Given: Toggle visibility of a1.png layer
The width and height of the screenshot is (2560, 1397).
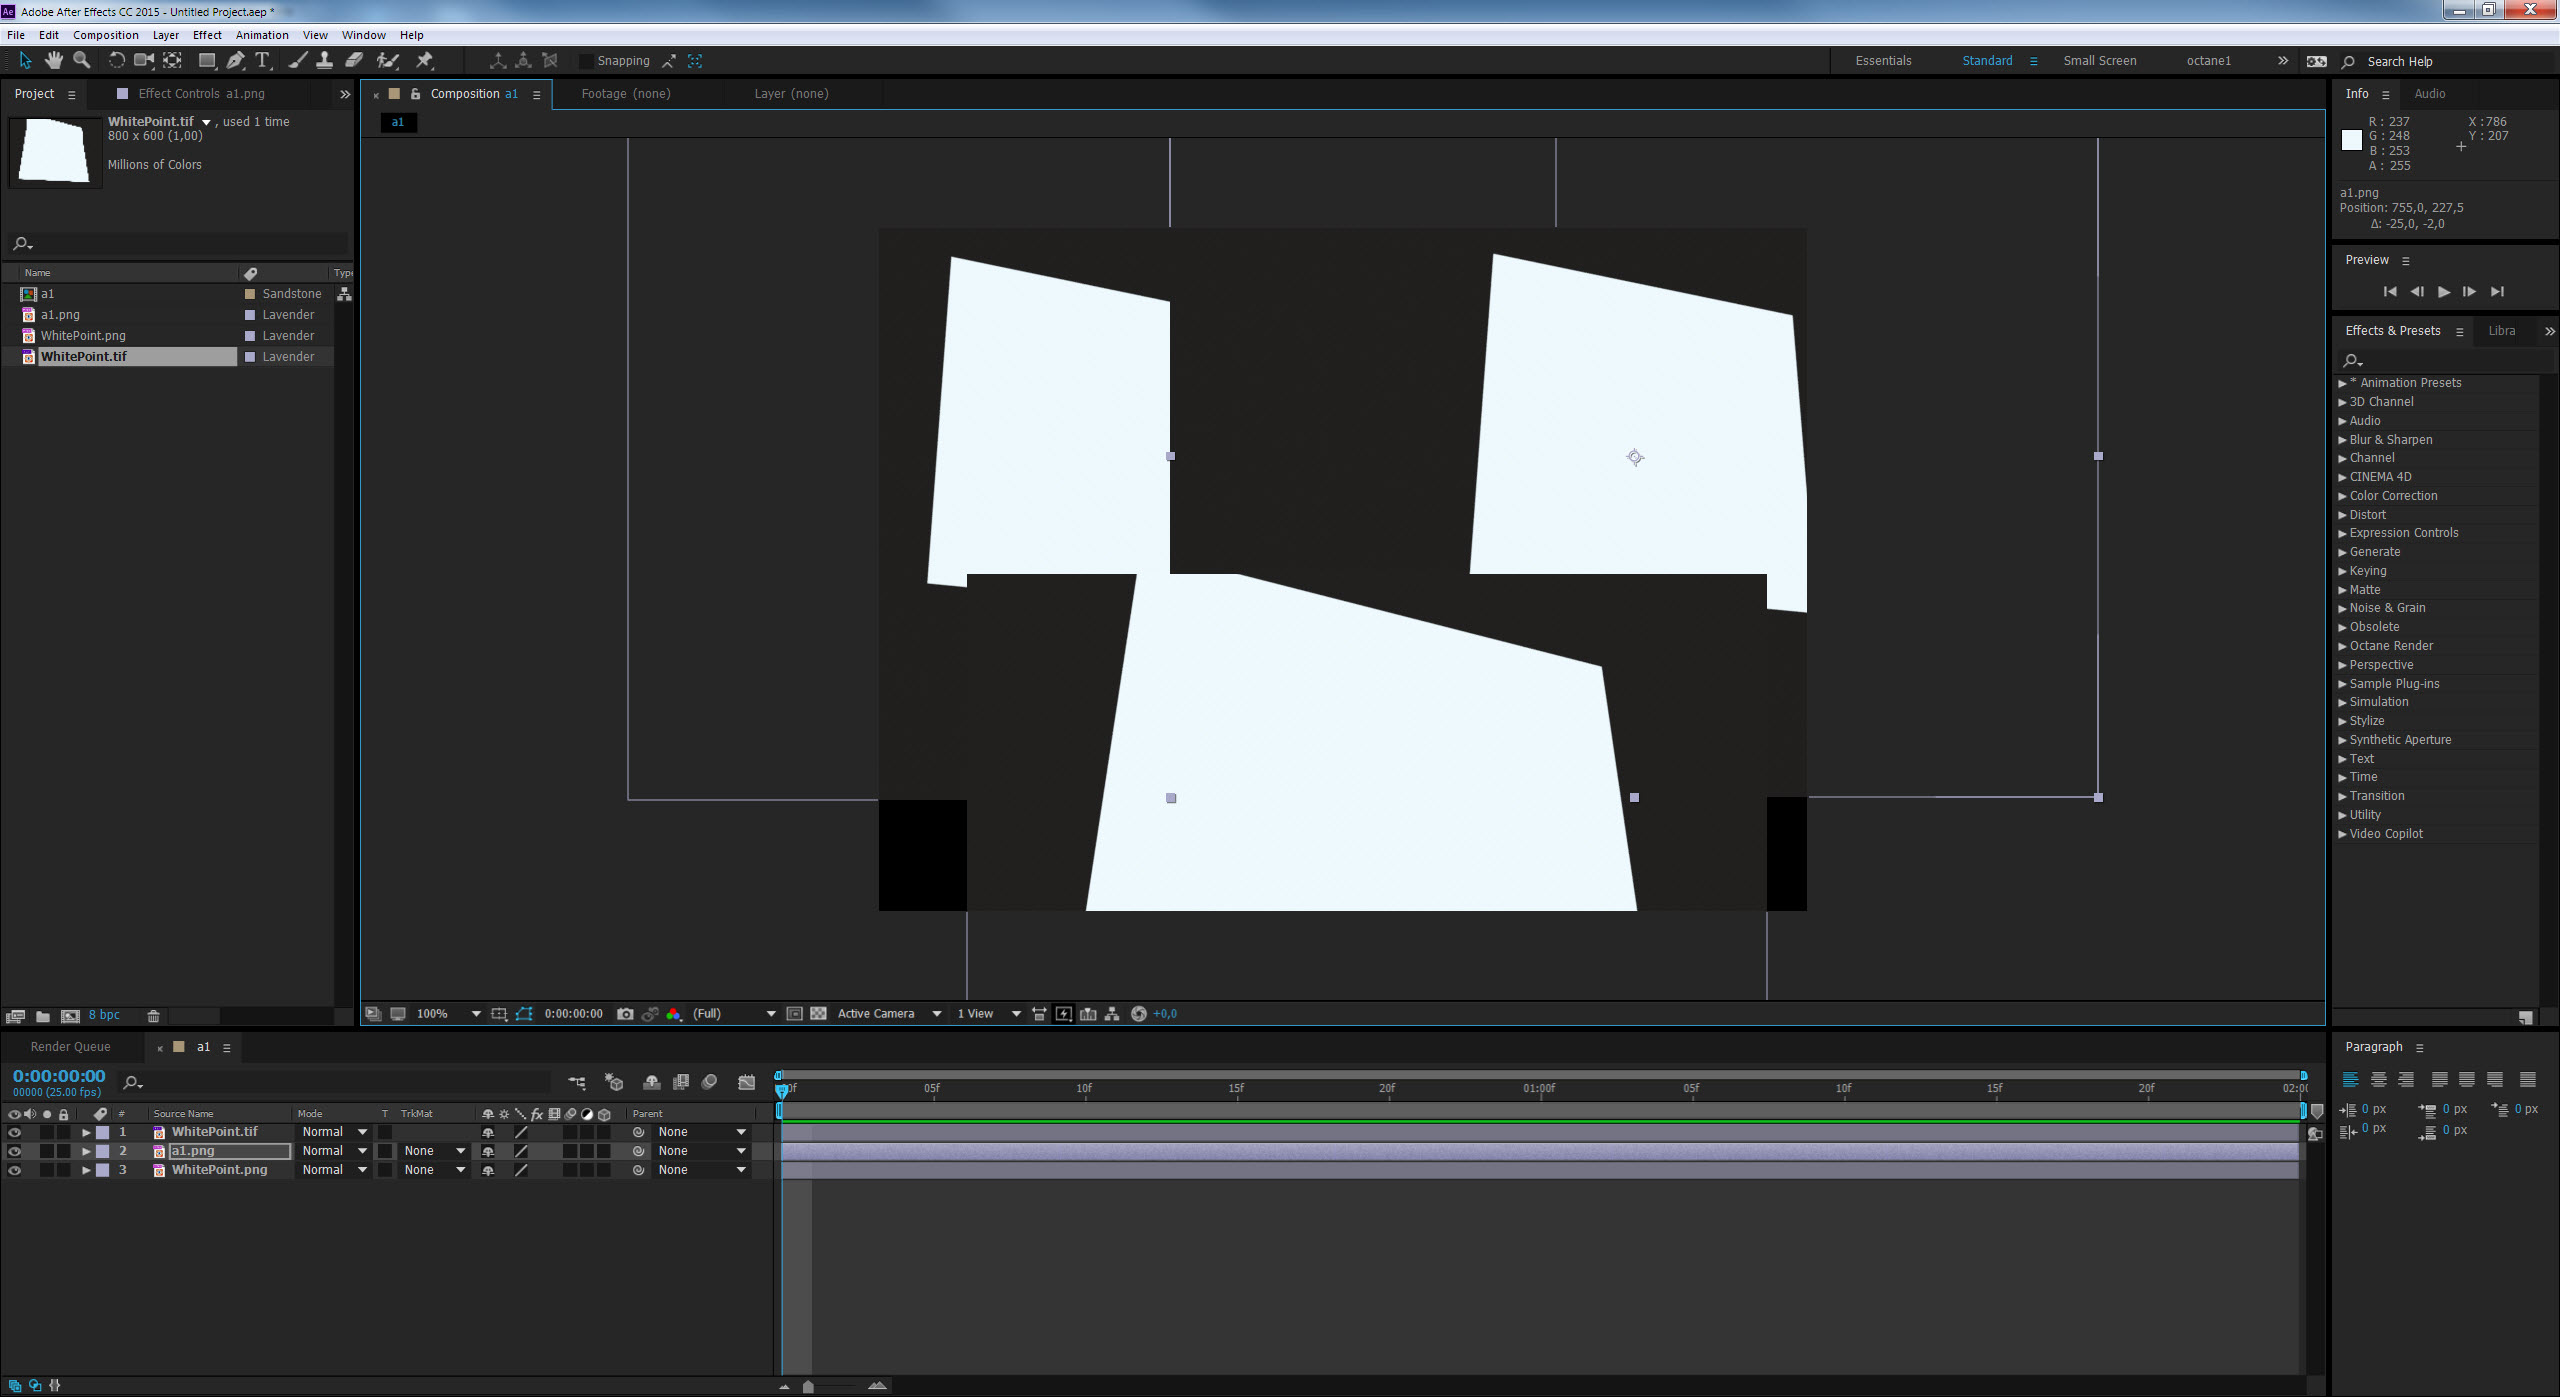Looking at the screenshot, I should [x=14, y=1151].
